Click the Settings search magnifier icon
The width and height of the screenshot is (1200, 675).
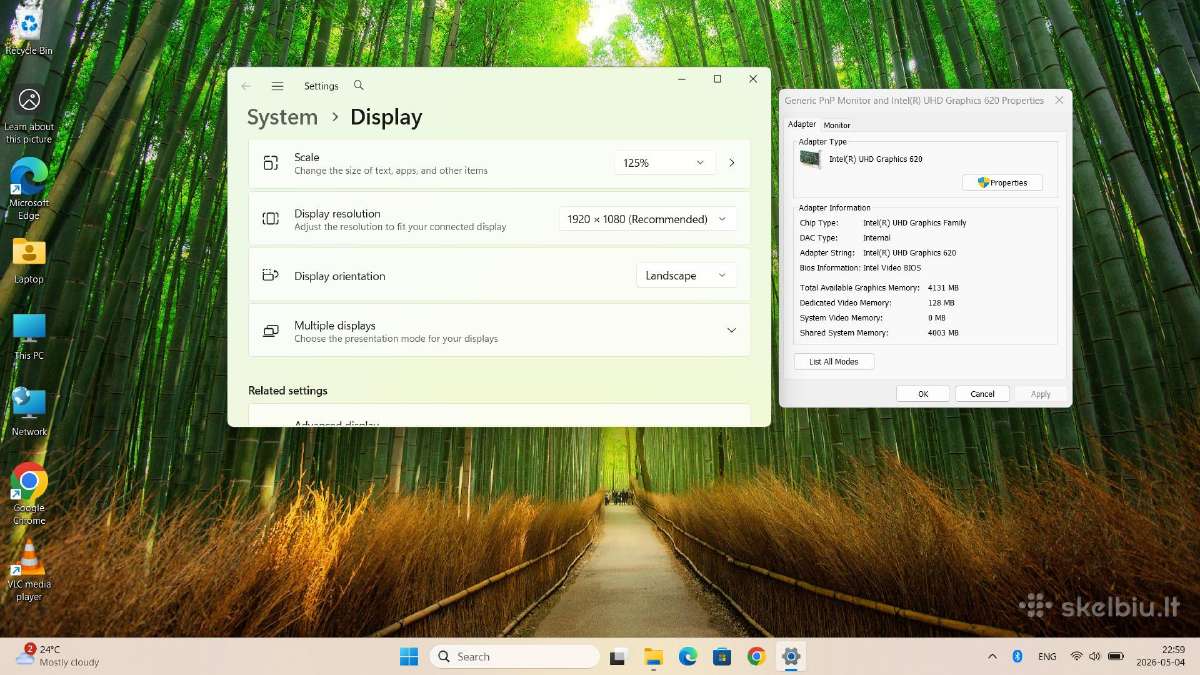pos(359,86)
